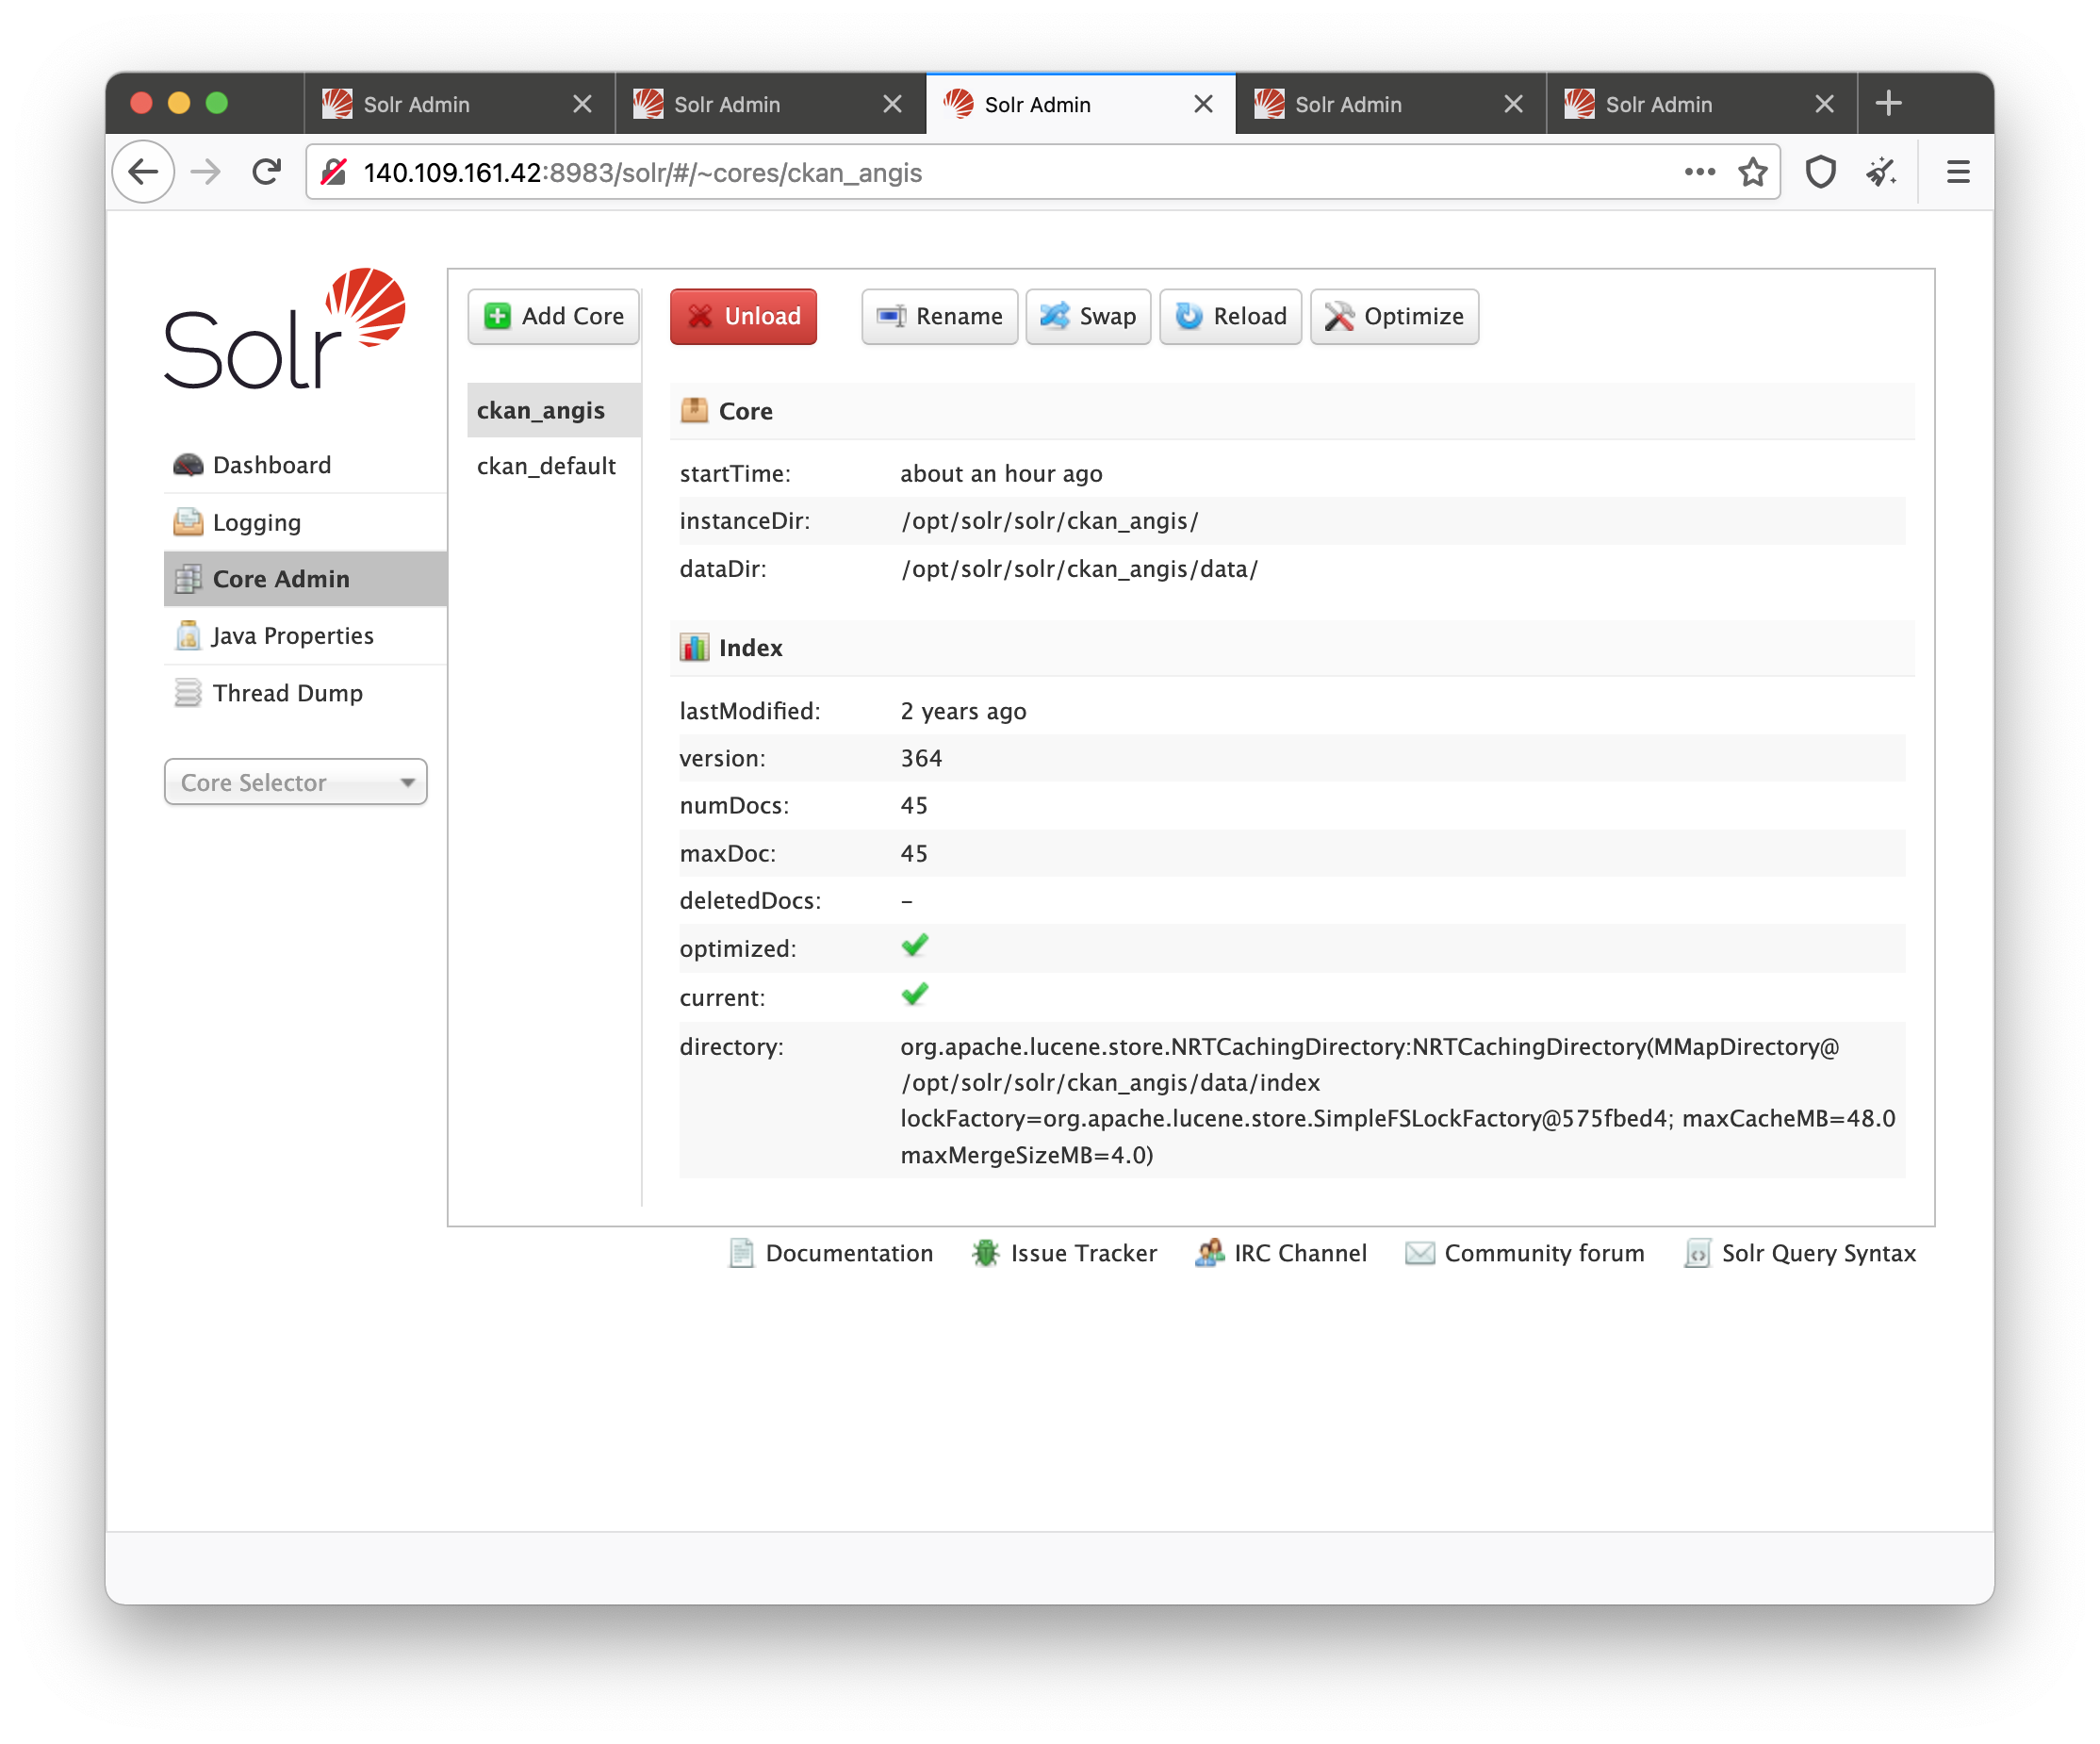Select ckan_angis in core list
The width and height of the screenshot is (2100, 1744).
[553, 410]
